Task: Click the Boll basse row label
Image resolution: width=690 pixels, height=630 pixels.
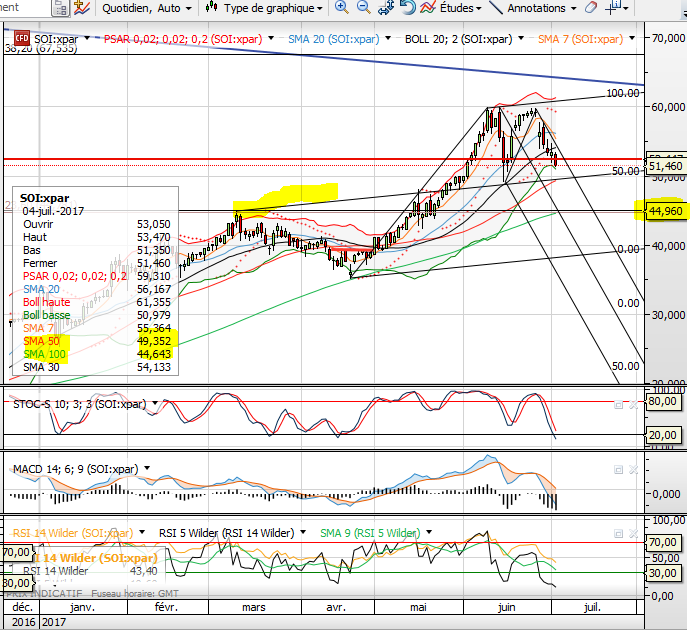Action: point(46,315)
